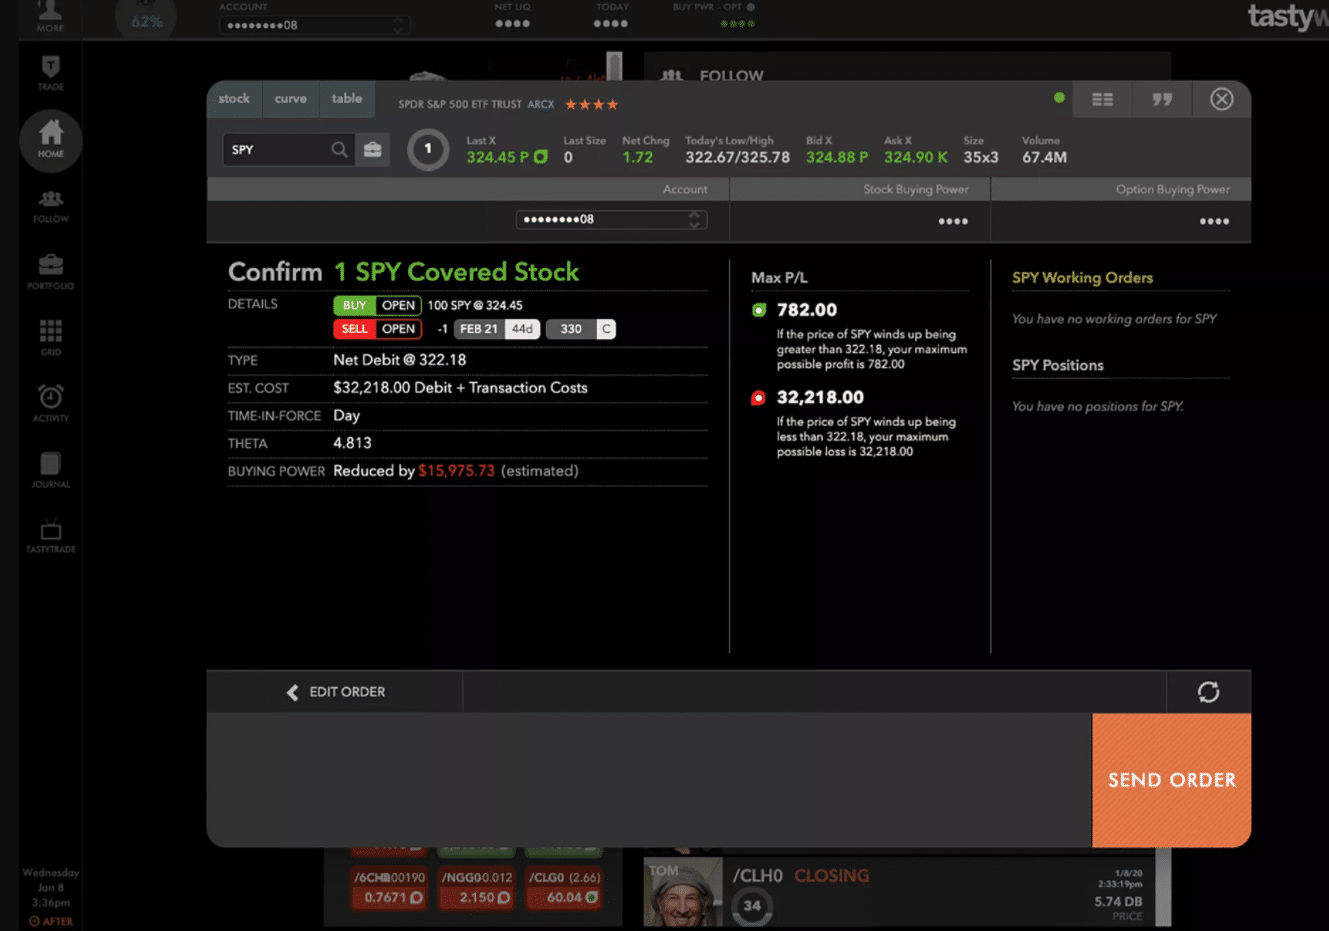The image size is (1329, 931).
Task: Click the refresh icon beside Edit Order
Action: point(1208,692)
